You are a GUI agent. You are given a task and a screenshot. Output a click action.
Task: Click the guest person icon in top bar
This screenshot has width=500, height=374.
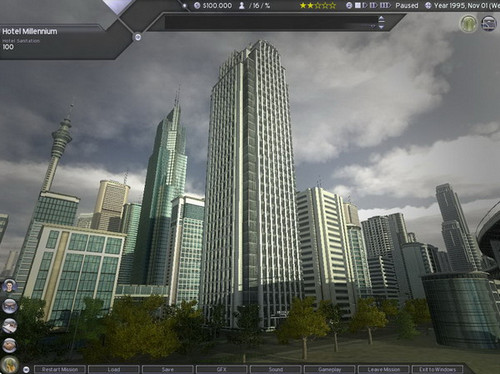click(242, 6)
